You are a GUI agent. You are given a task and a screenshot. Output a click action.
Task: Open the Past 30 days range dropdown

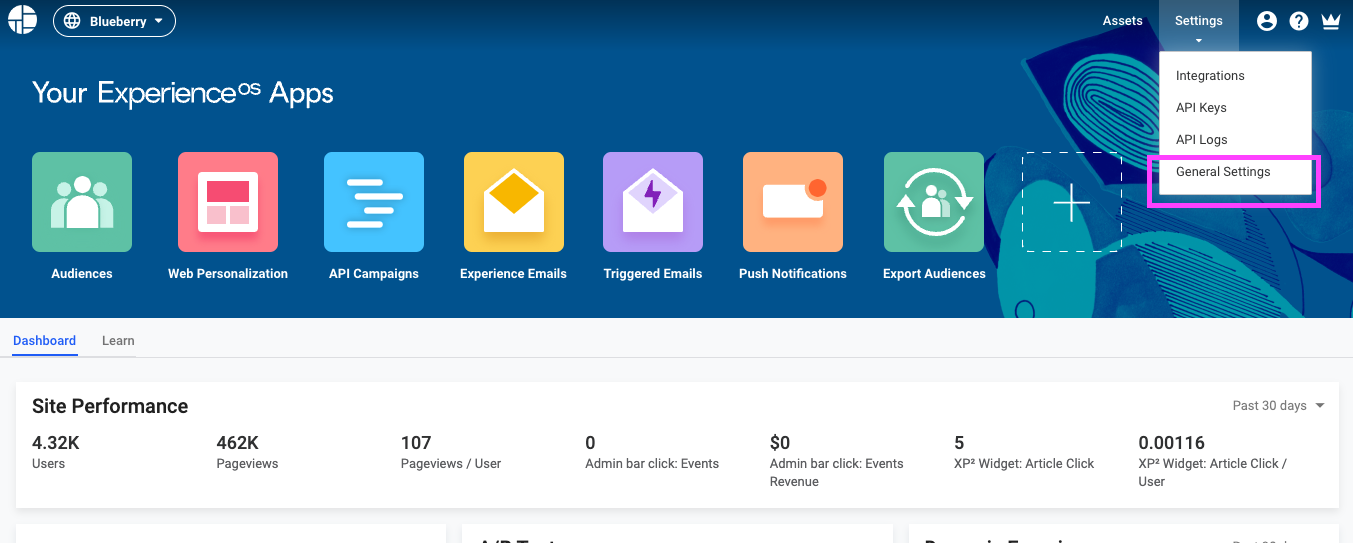click(x=1279, y=405)
